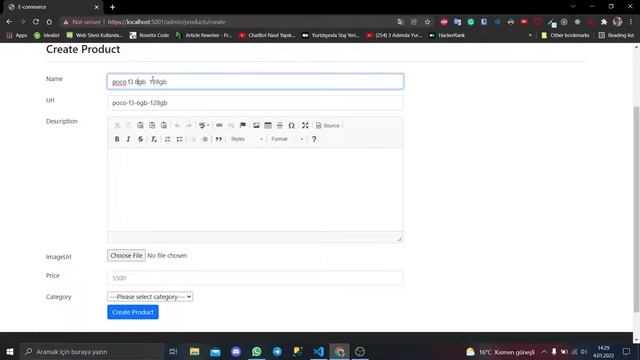Click the Paste from Word icon
The image size is (640, 360).
(164, 125)
